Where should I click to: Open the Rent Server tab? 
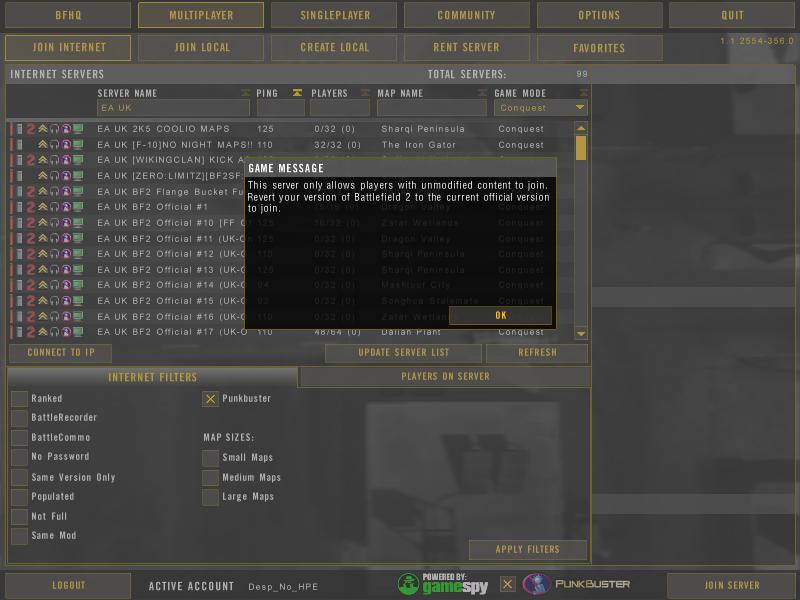(x=467, y=47)
